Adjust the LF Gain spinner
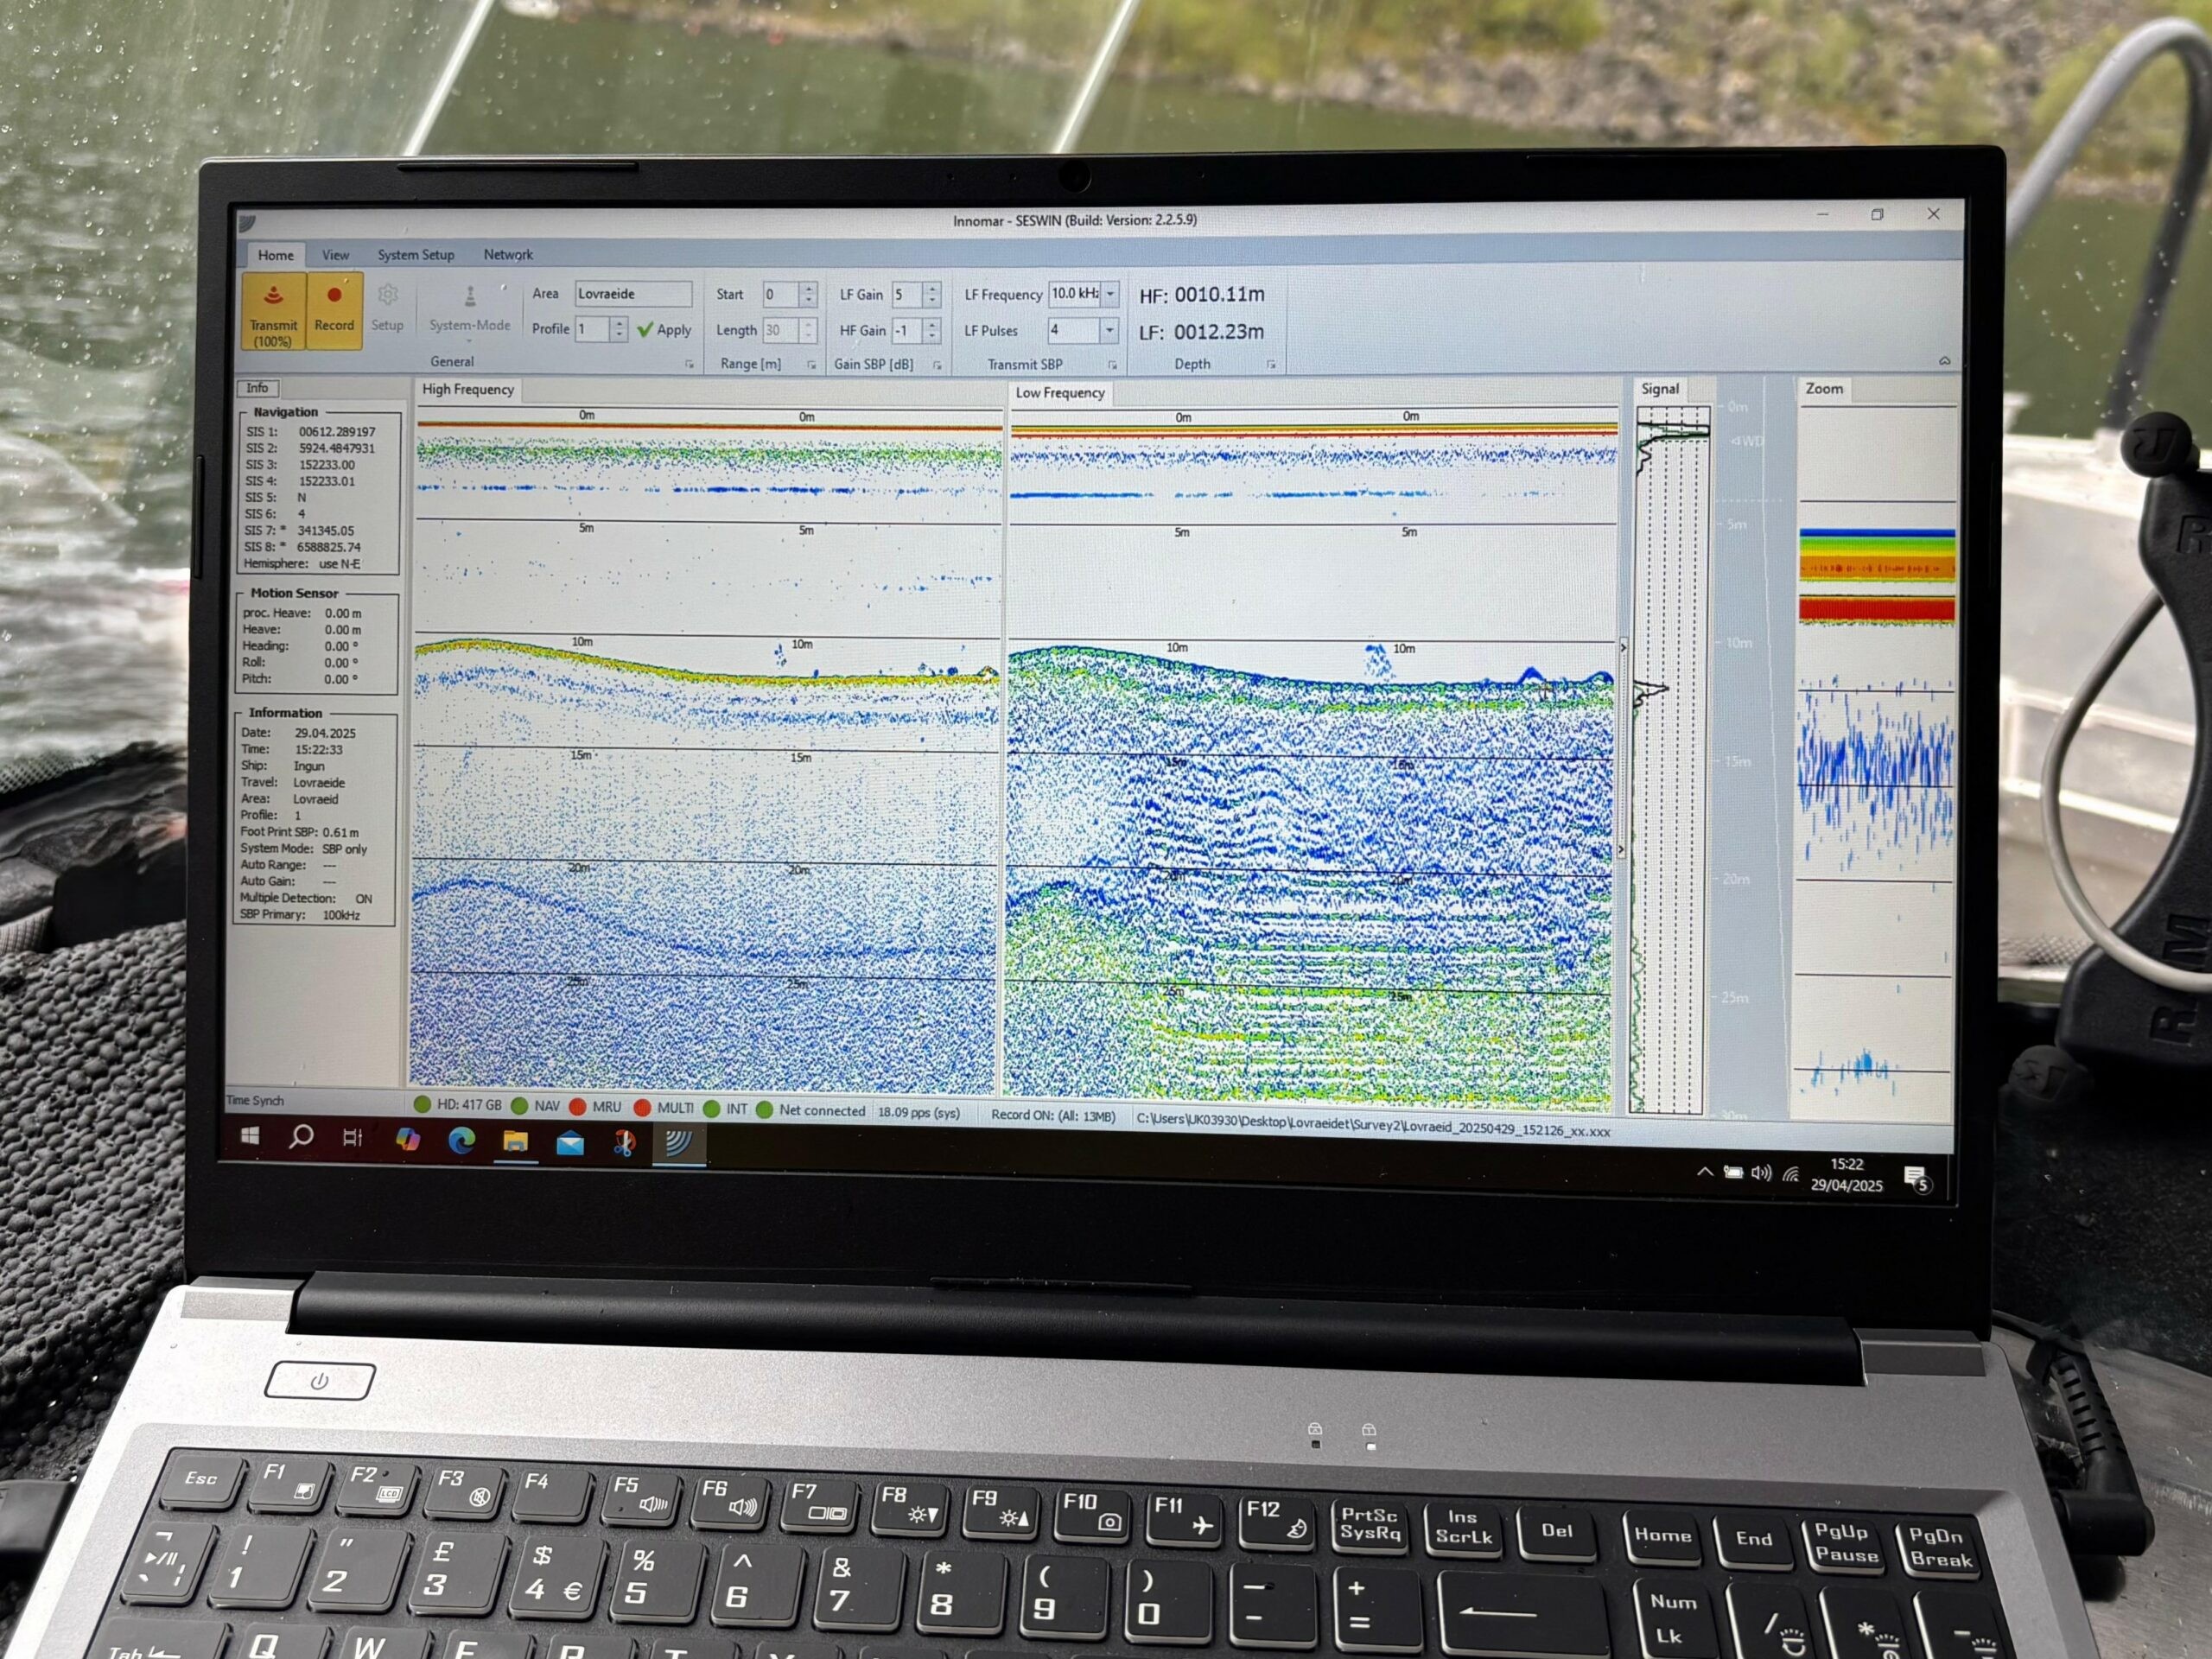The image size is (2212, 1659). click(932, 294)
